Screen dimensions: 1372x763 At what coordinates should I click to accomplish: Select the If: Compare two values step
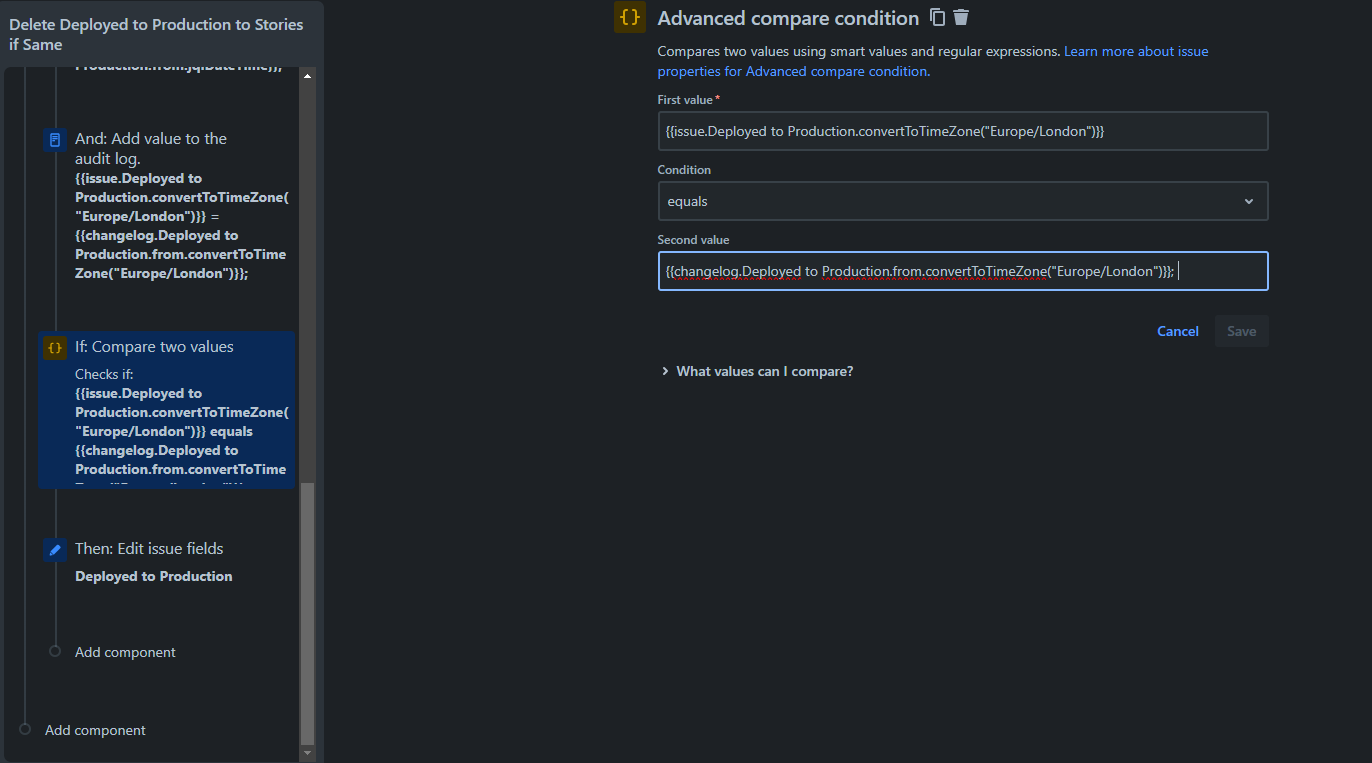point(168,411)
